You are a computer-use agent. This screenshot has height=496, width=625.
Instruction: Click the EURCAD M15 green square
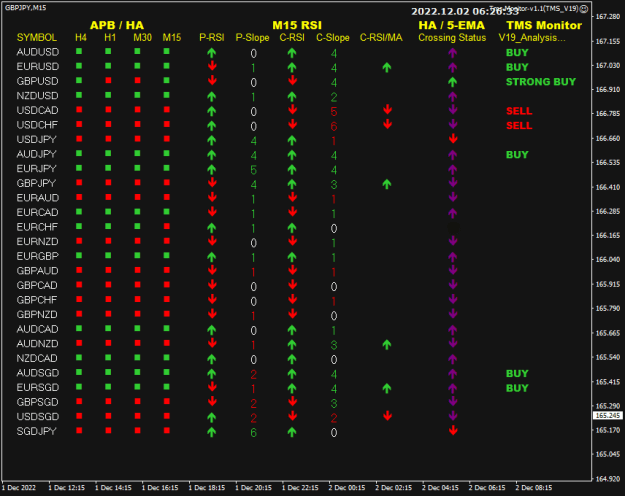(x=167, y=212)
